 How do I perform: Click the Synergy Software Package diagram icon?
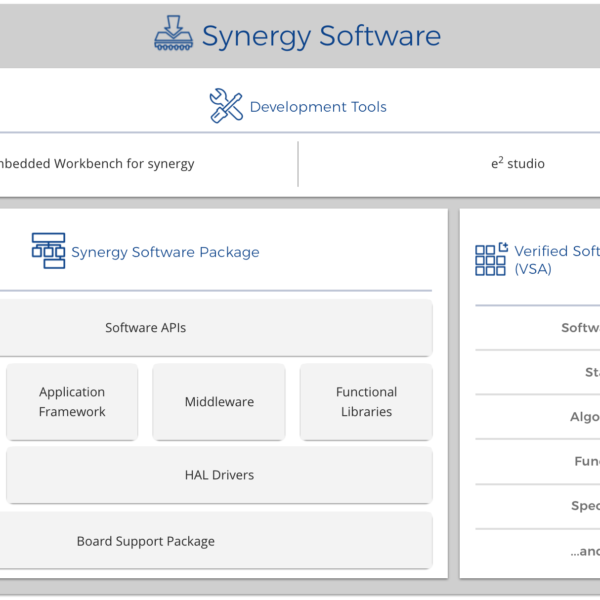[x=47, y=251]
